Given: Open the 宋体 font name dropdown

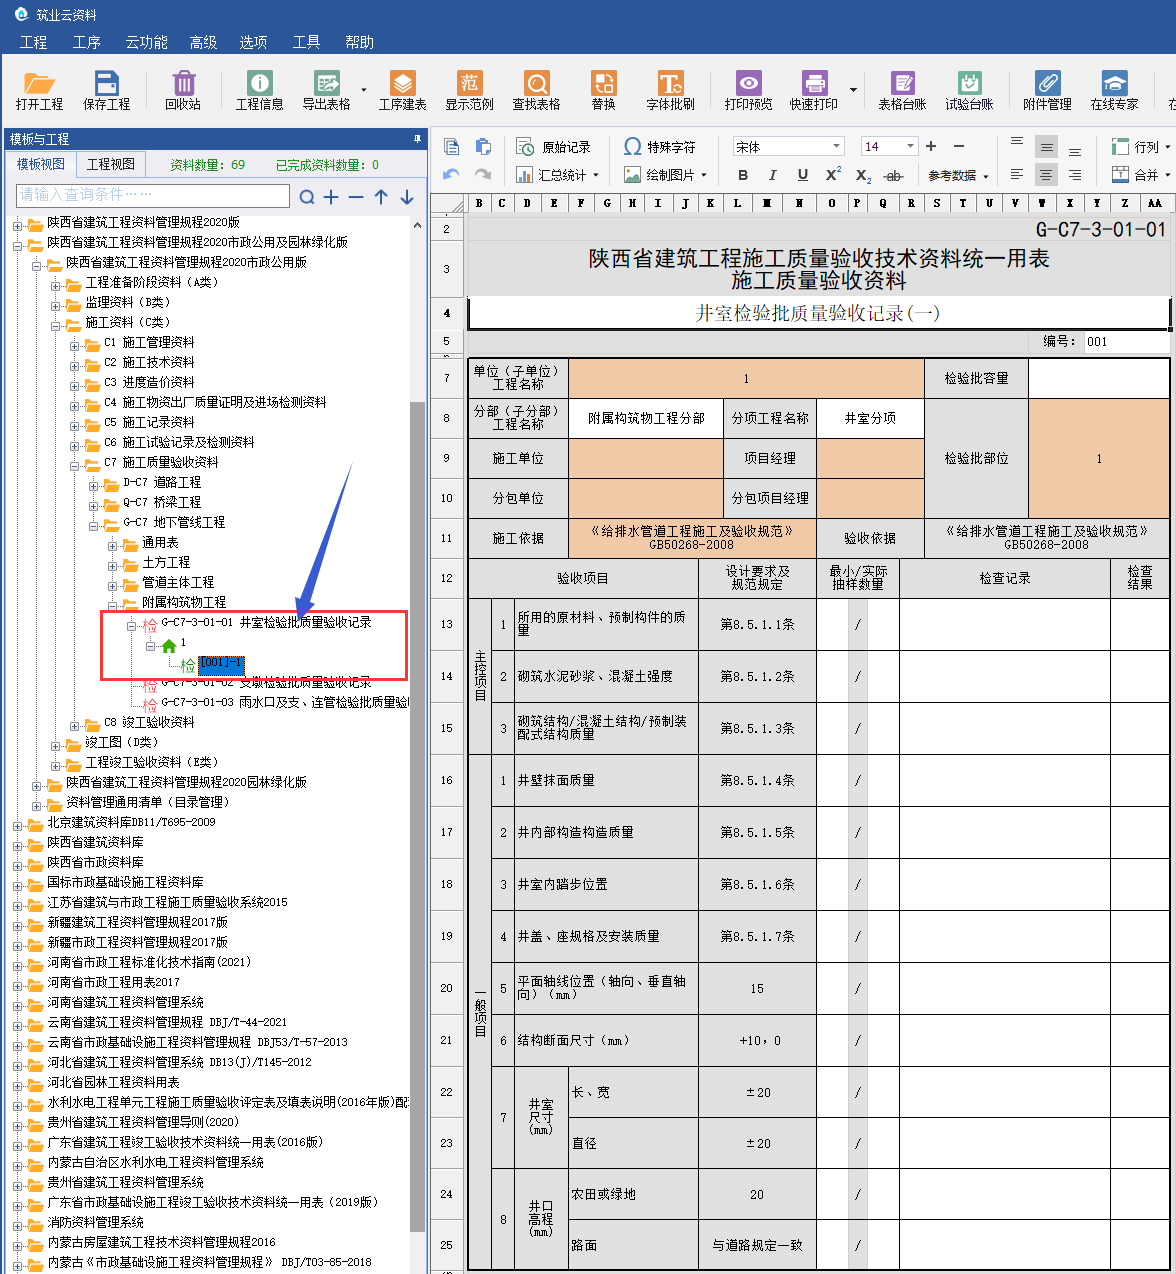Looking at the screenshot, I should (836, 147).
